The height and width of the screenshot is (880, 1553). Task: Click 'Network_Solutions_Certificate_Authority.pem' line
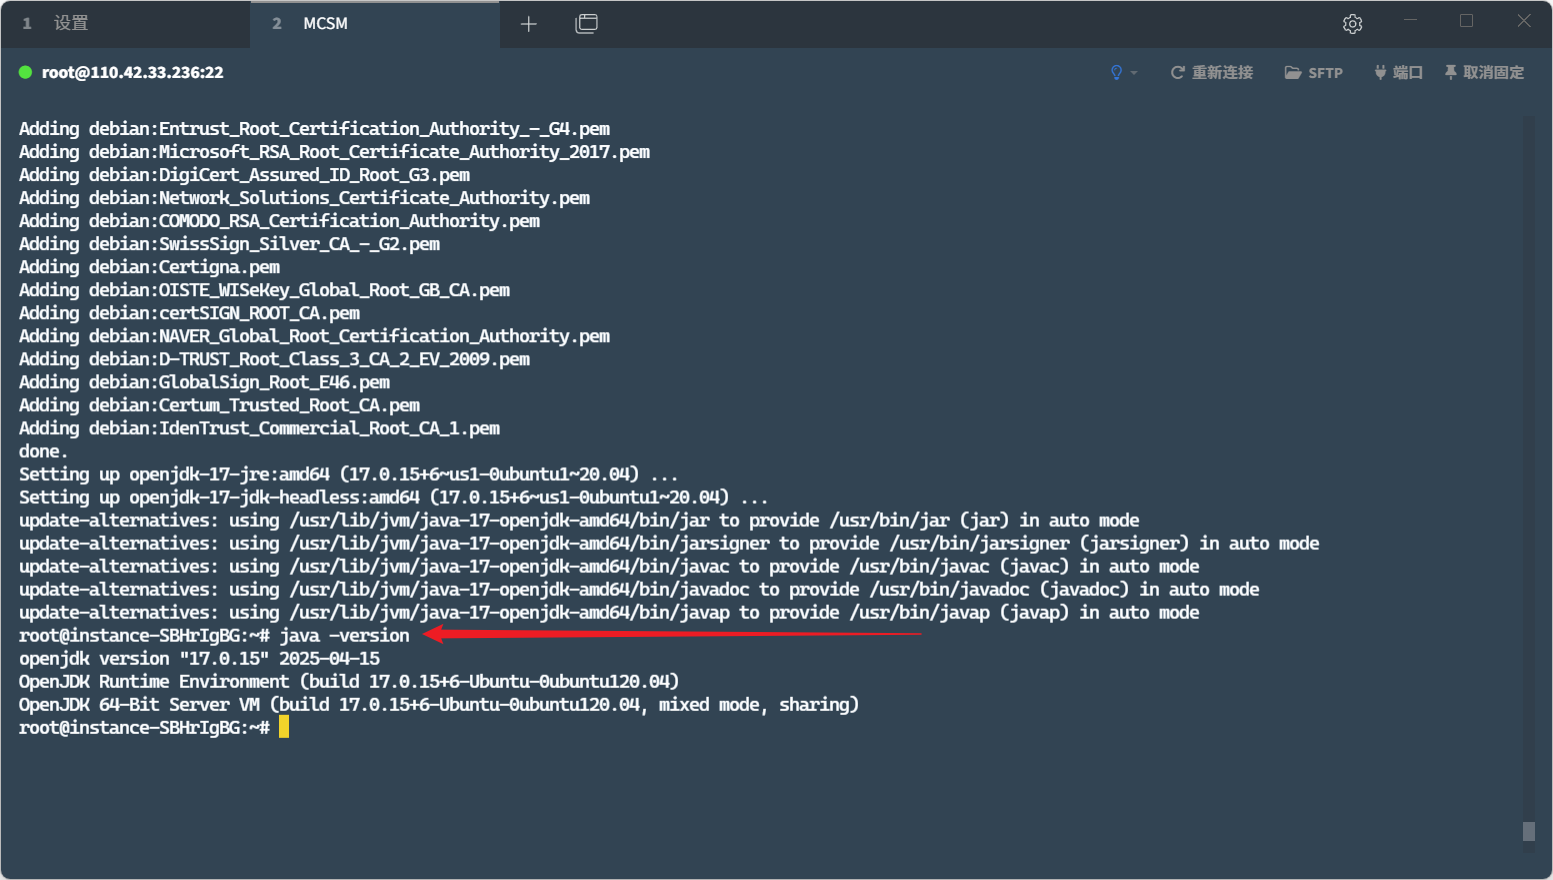[x=304, y=198]
